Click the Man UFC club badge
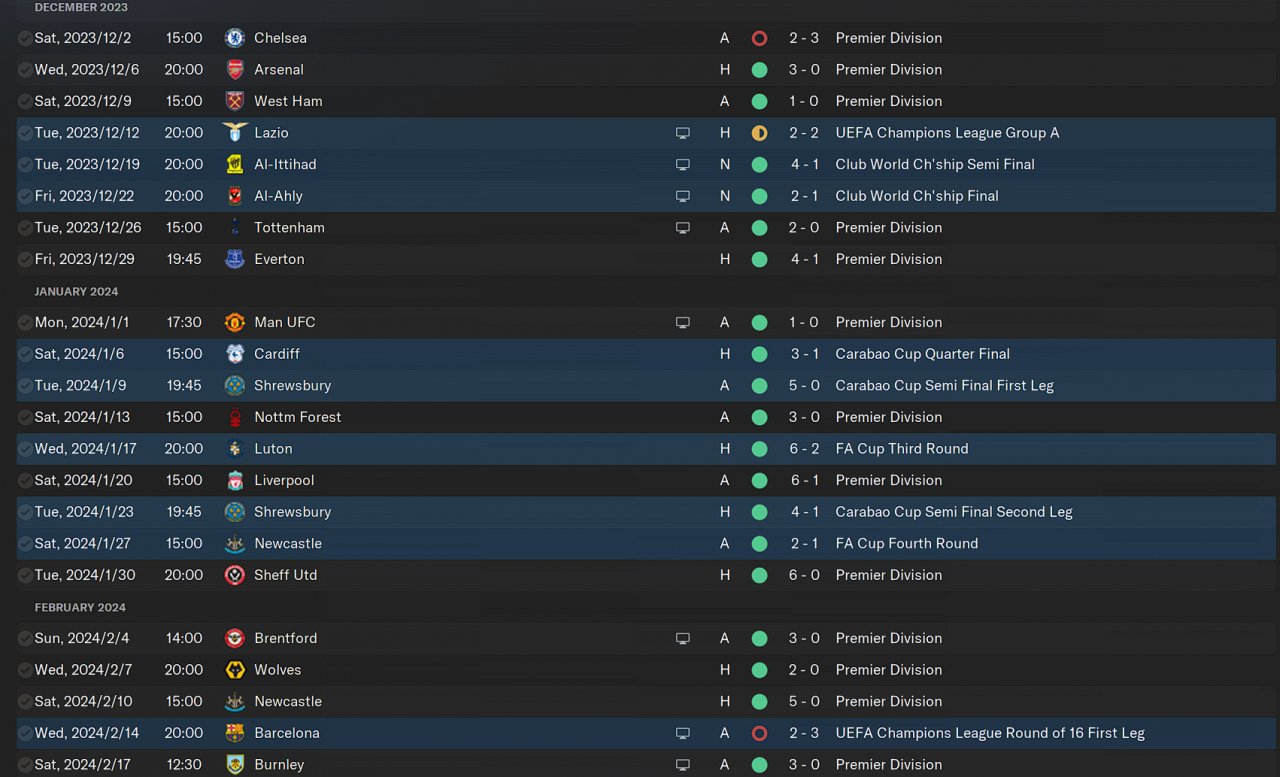This screenshot has width=1280, height=777. [235, 322]
